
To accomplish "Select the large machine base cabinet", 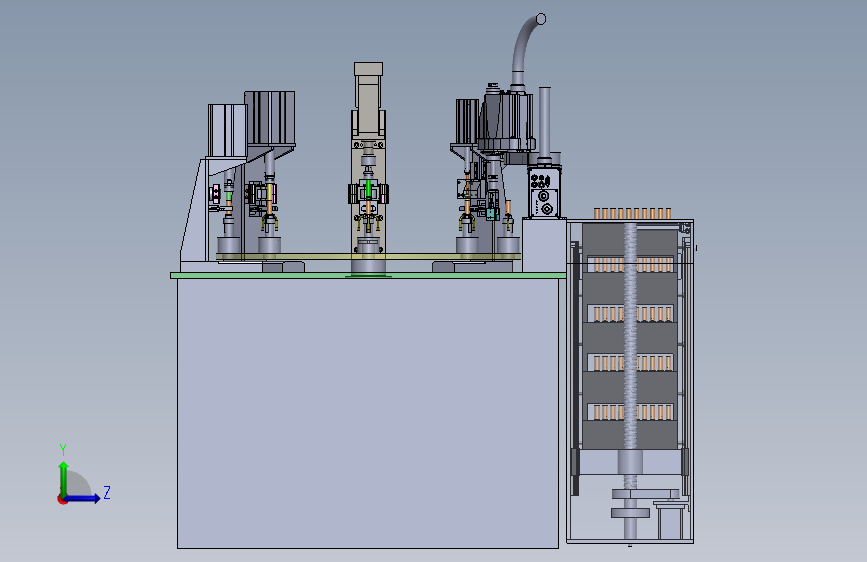I will [368, 413].
